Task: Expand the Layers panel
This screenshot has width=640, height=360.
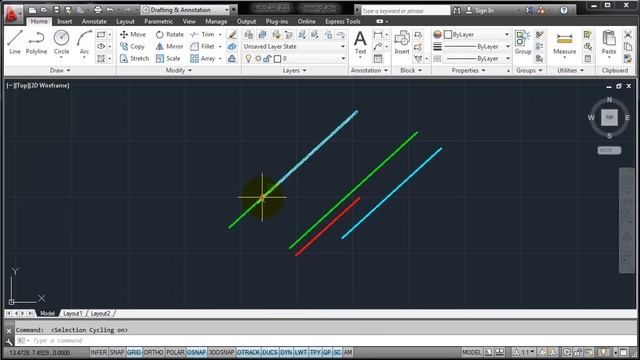Action: click(x=294, y=71)
